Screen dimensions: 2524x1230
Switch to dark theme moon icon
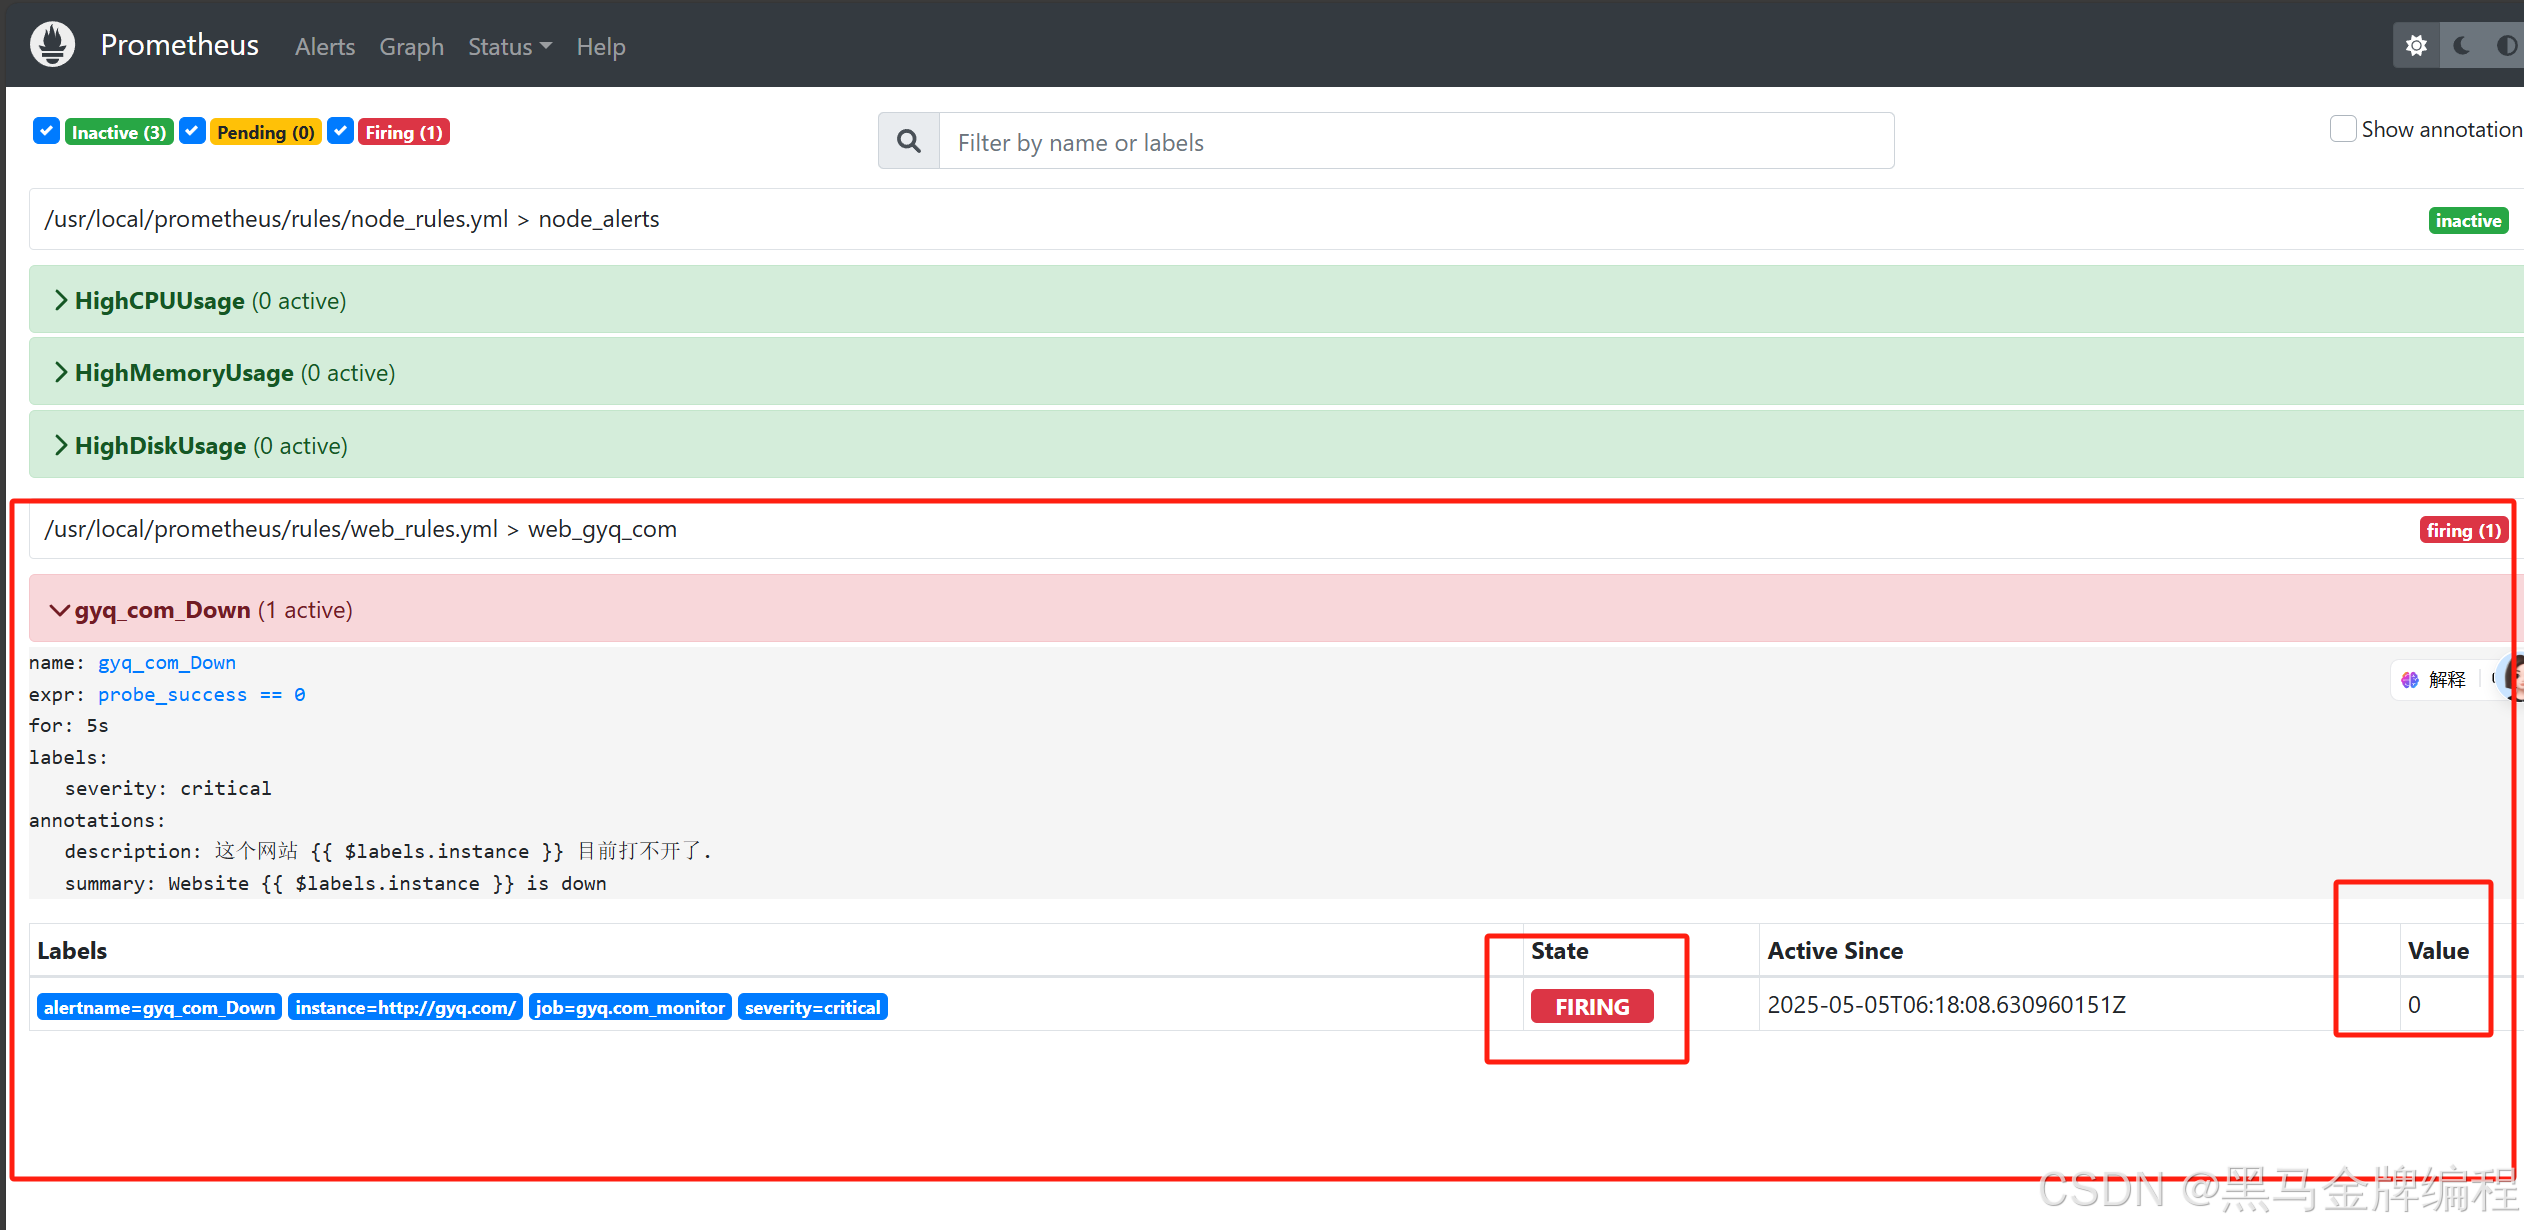coord(2461,46)
